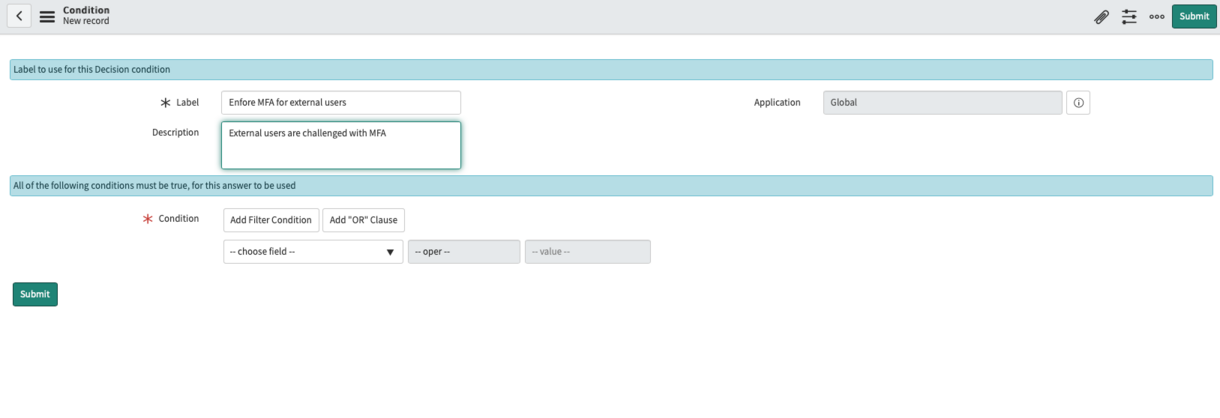Go back using the left chevron button
1220x418 pixels.
click(x=19, y=16)
